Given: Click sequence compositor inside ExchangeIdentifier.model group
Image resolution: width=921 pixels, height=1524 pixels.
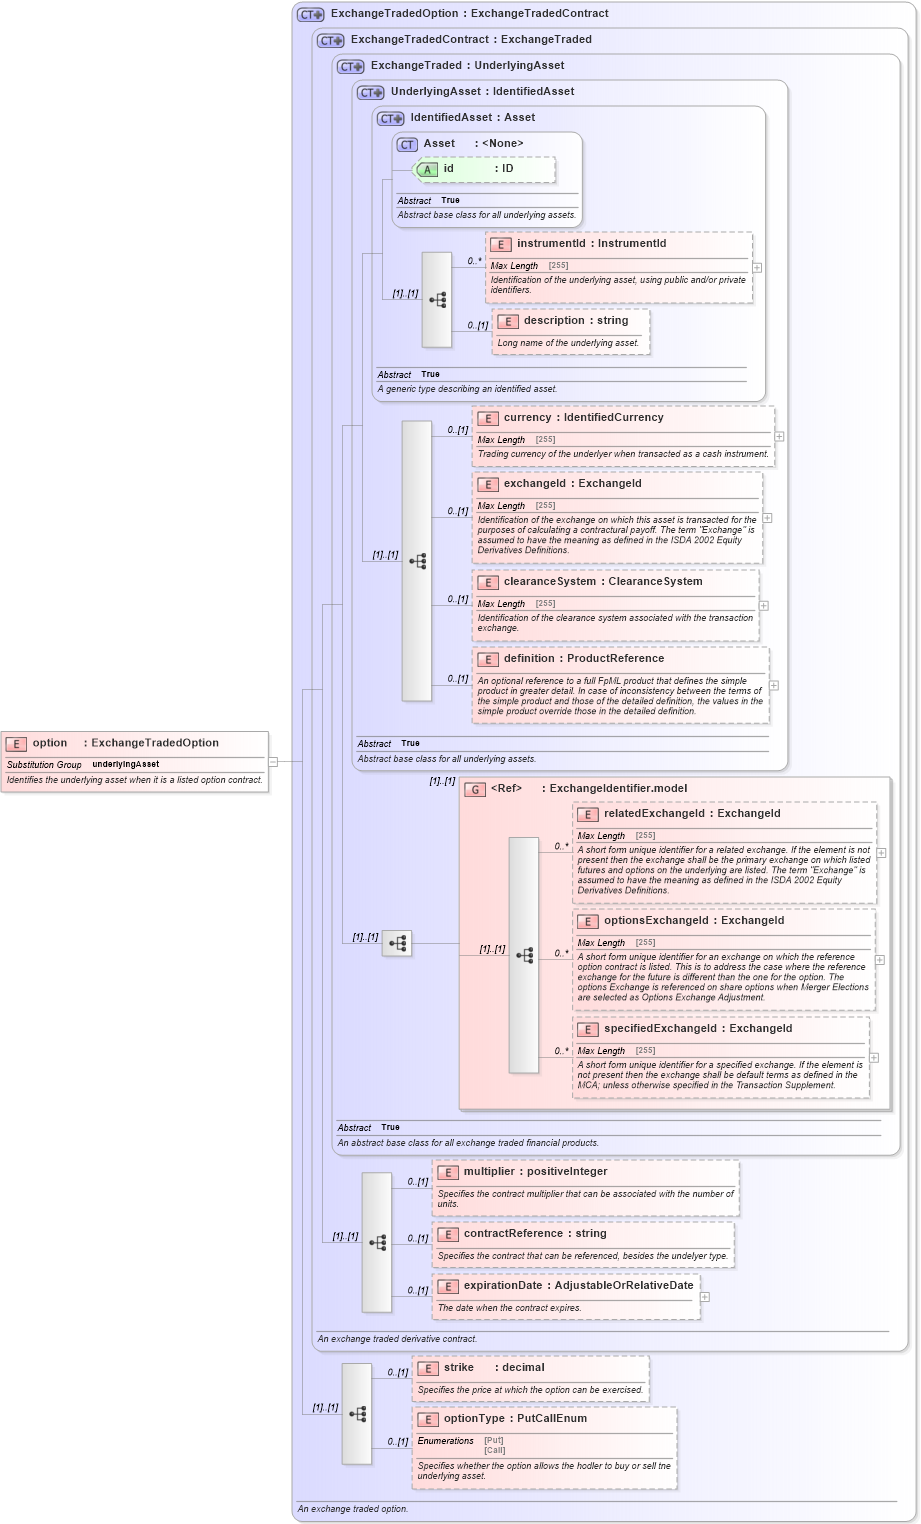Looking at the screenshot, I should coord(524,955).
